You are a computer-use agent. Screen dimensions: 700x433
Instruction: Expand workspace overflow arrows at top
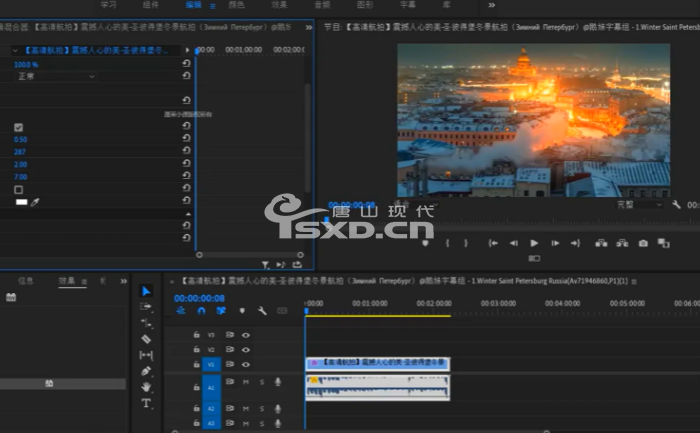(x=492, y=5)
